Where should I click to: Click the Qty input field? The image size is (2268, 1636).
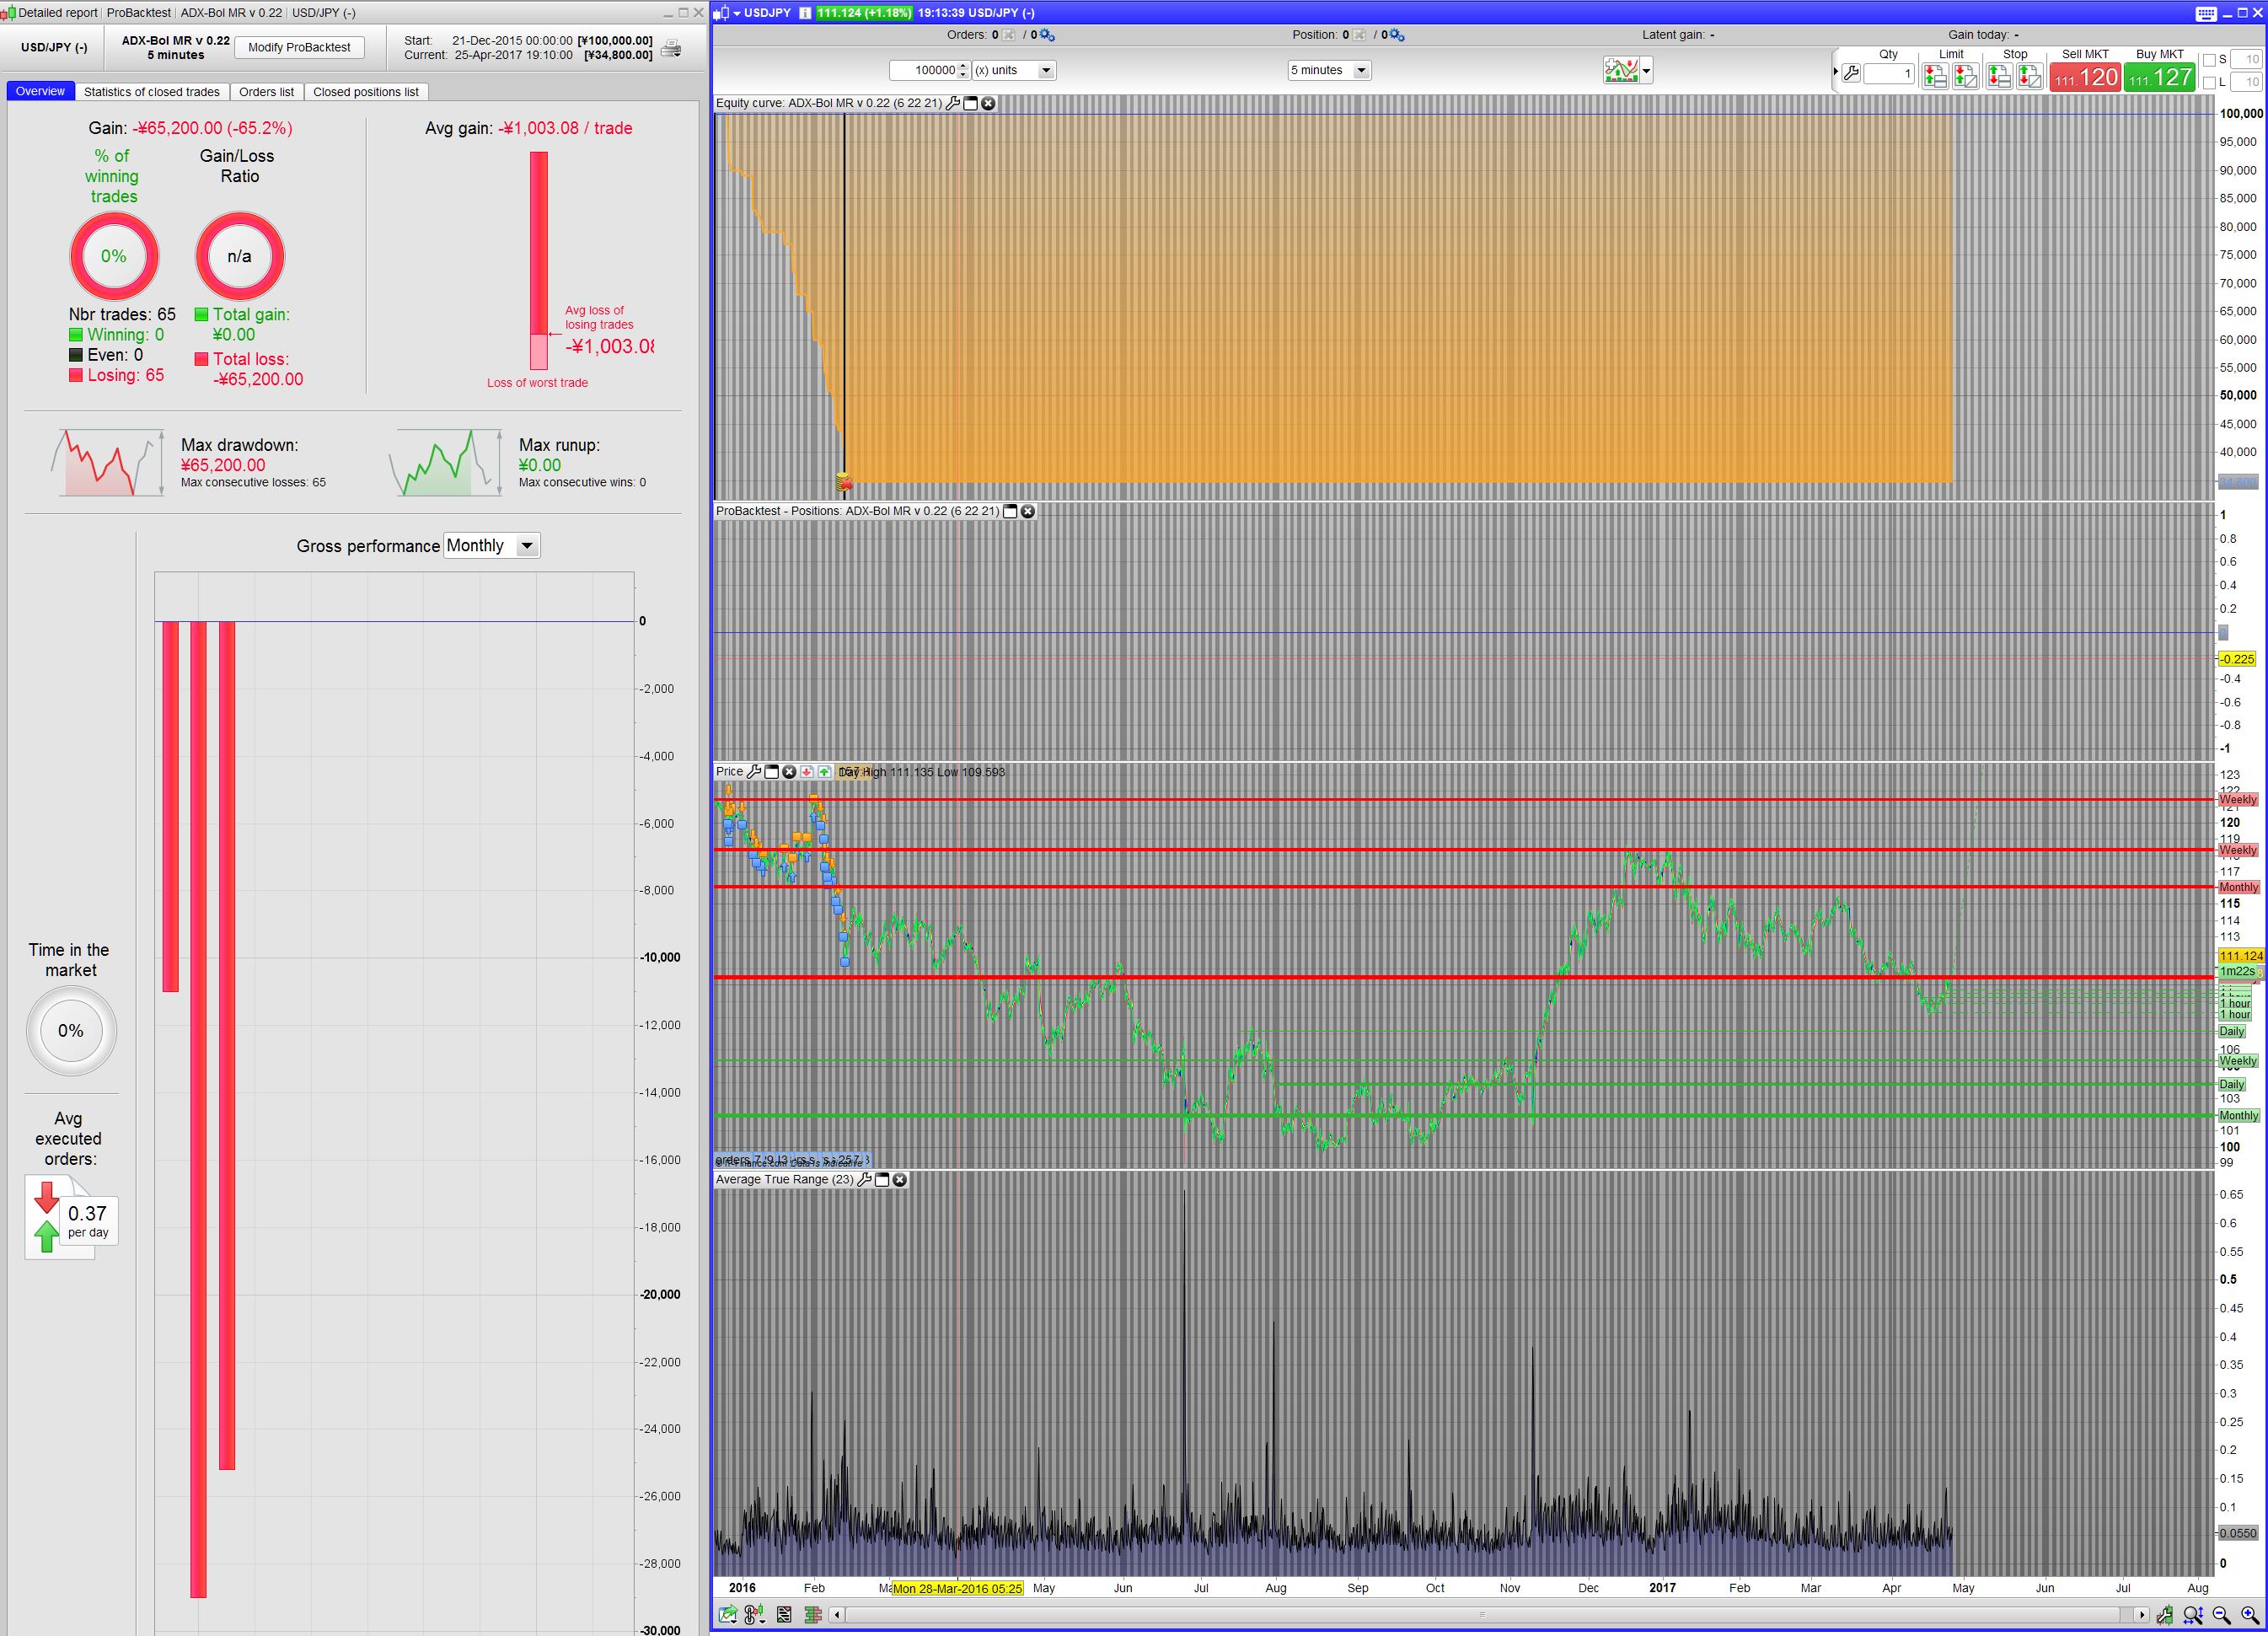1889,73
